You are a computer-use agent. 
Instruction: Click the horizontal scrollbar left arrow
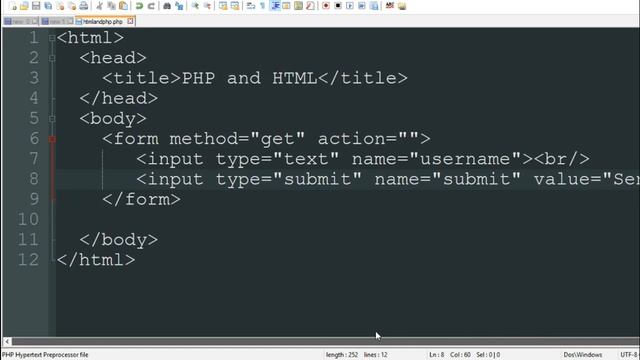click(7, 341)
